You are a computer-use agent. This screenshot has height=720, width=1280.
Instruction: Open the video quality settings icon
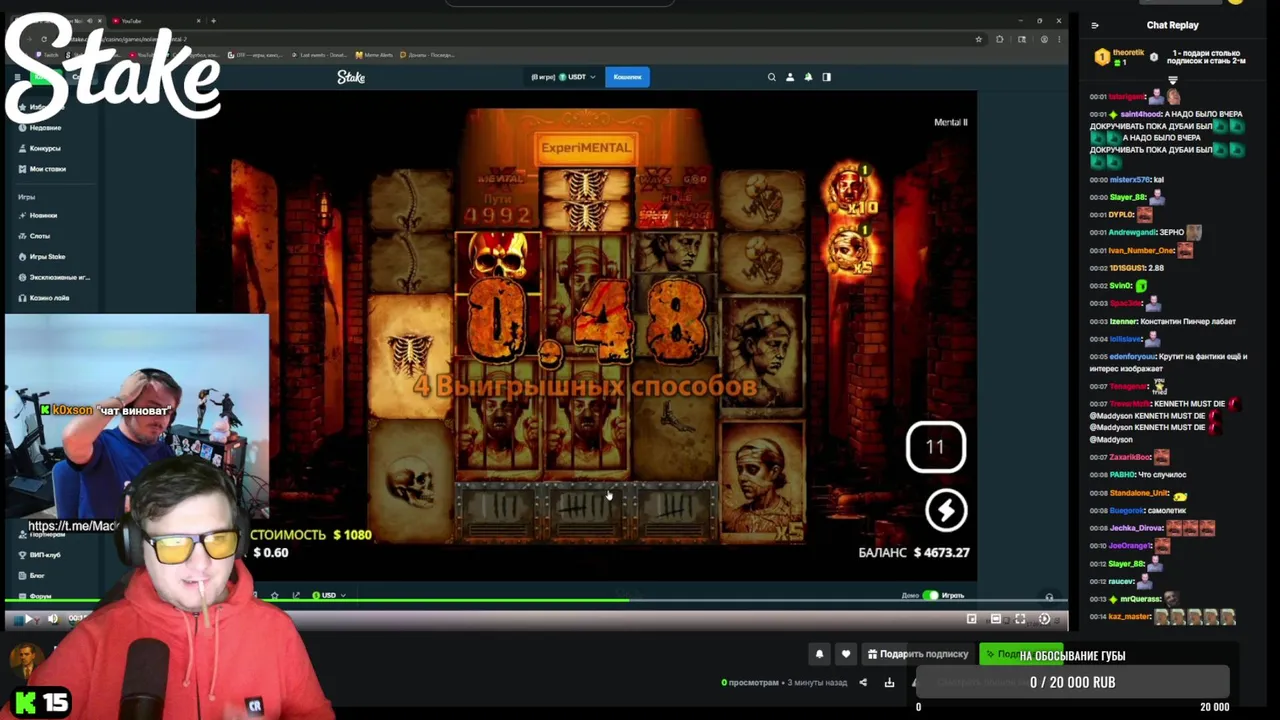coord(1044,619)
